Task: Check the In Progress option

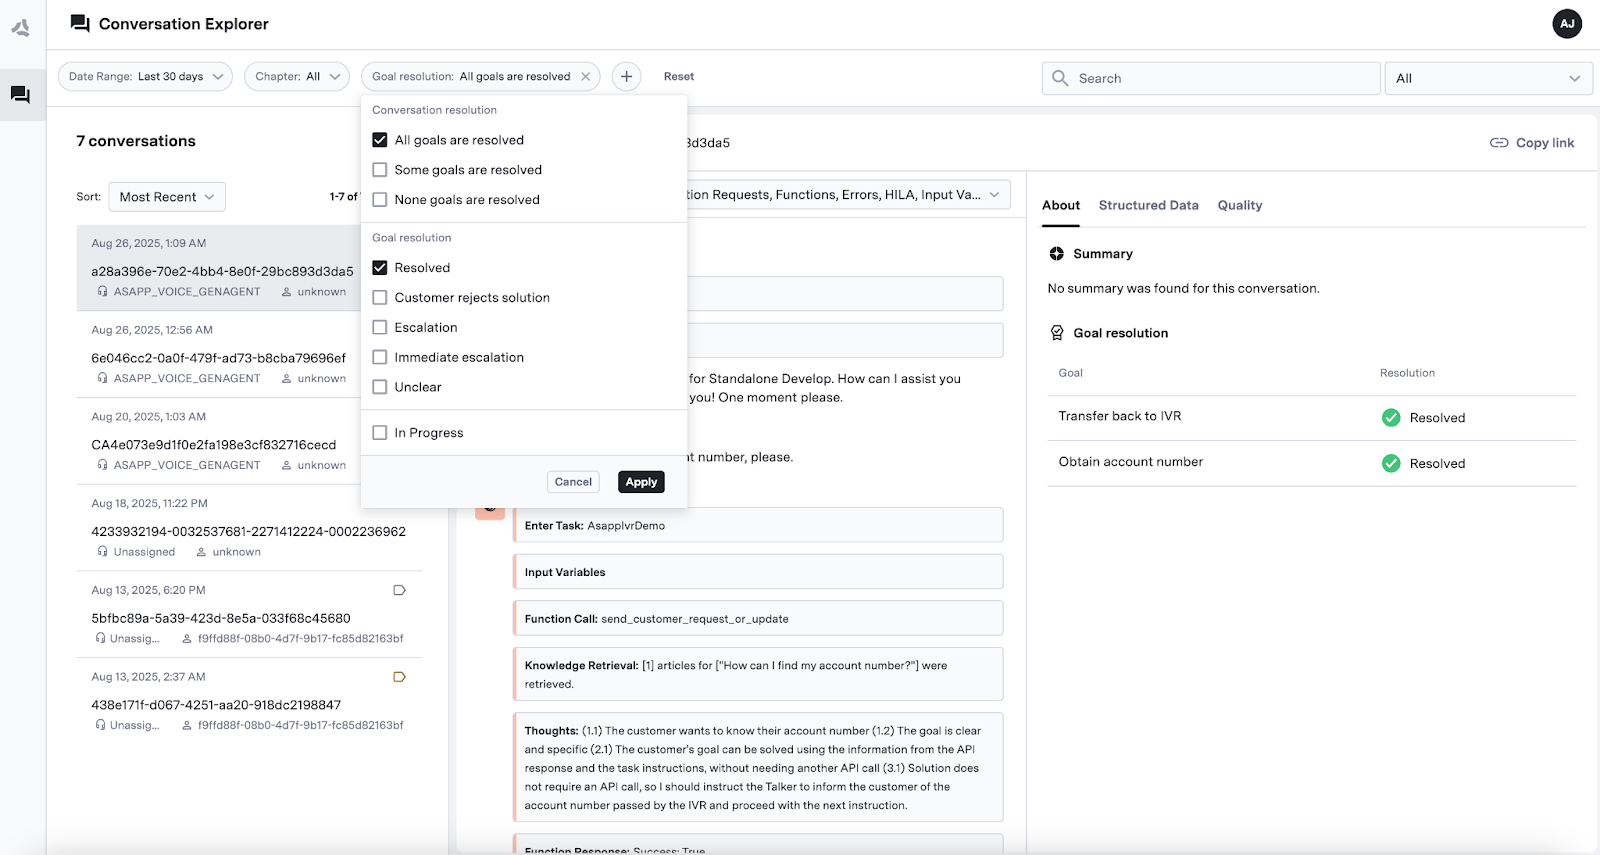Action: tap(380, 433)
